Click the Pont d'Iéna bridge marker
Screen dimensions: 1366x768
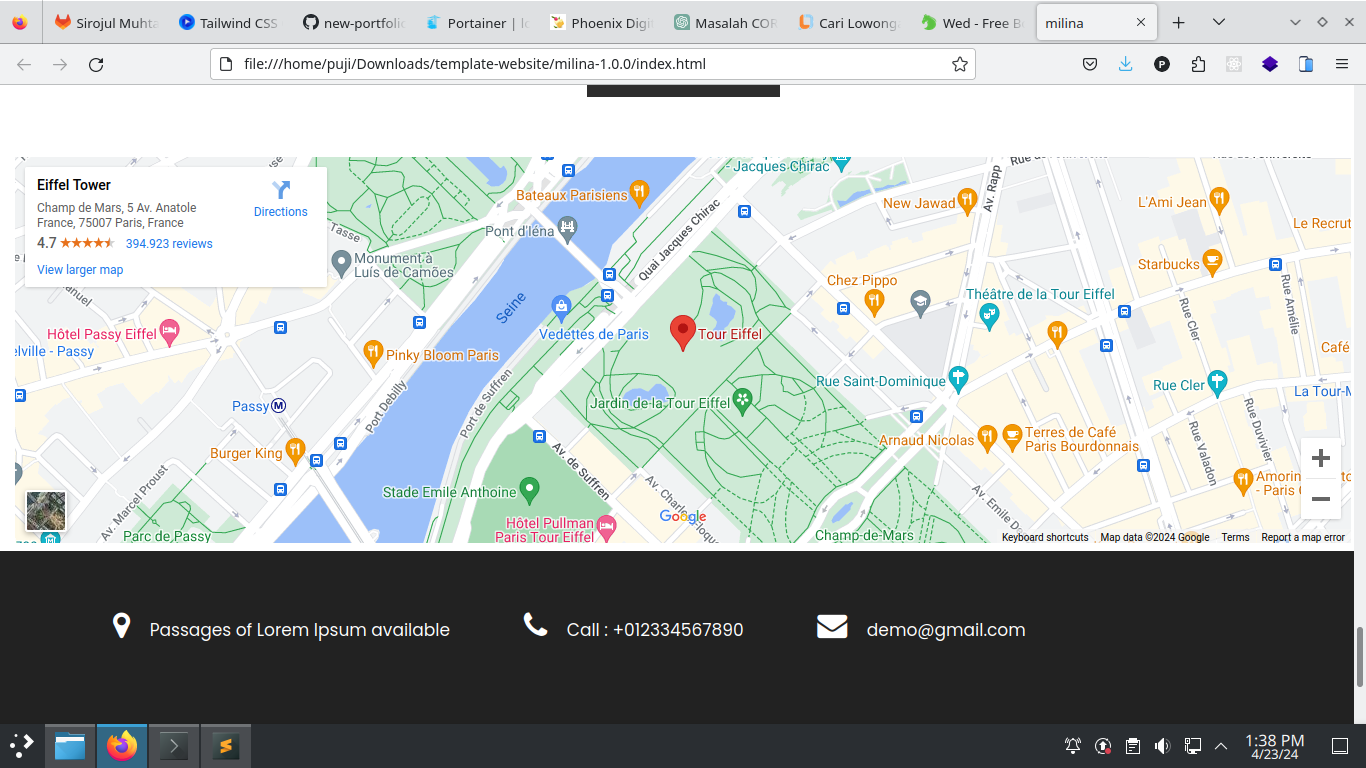coord(568,230)
